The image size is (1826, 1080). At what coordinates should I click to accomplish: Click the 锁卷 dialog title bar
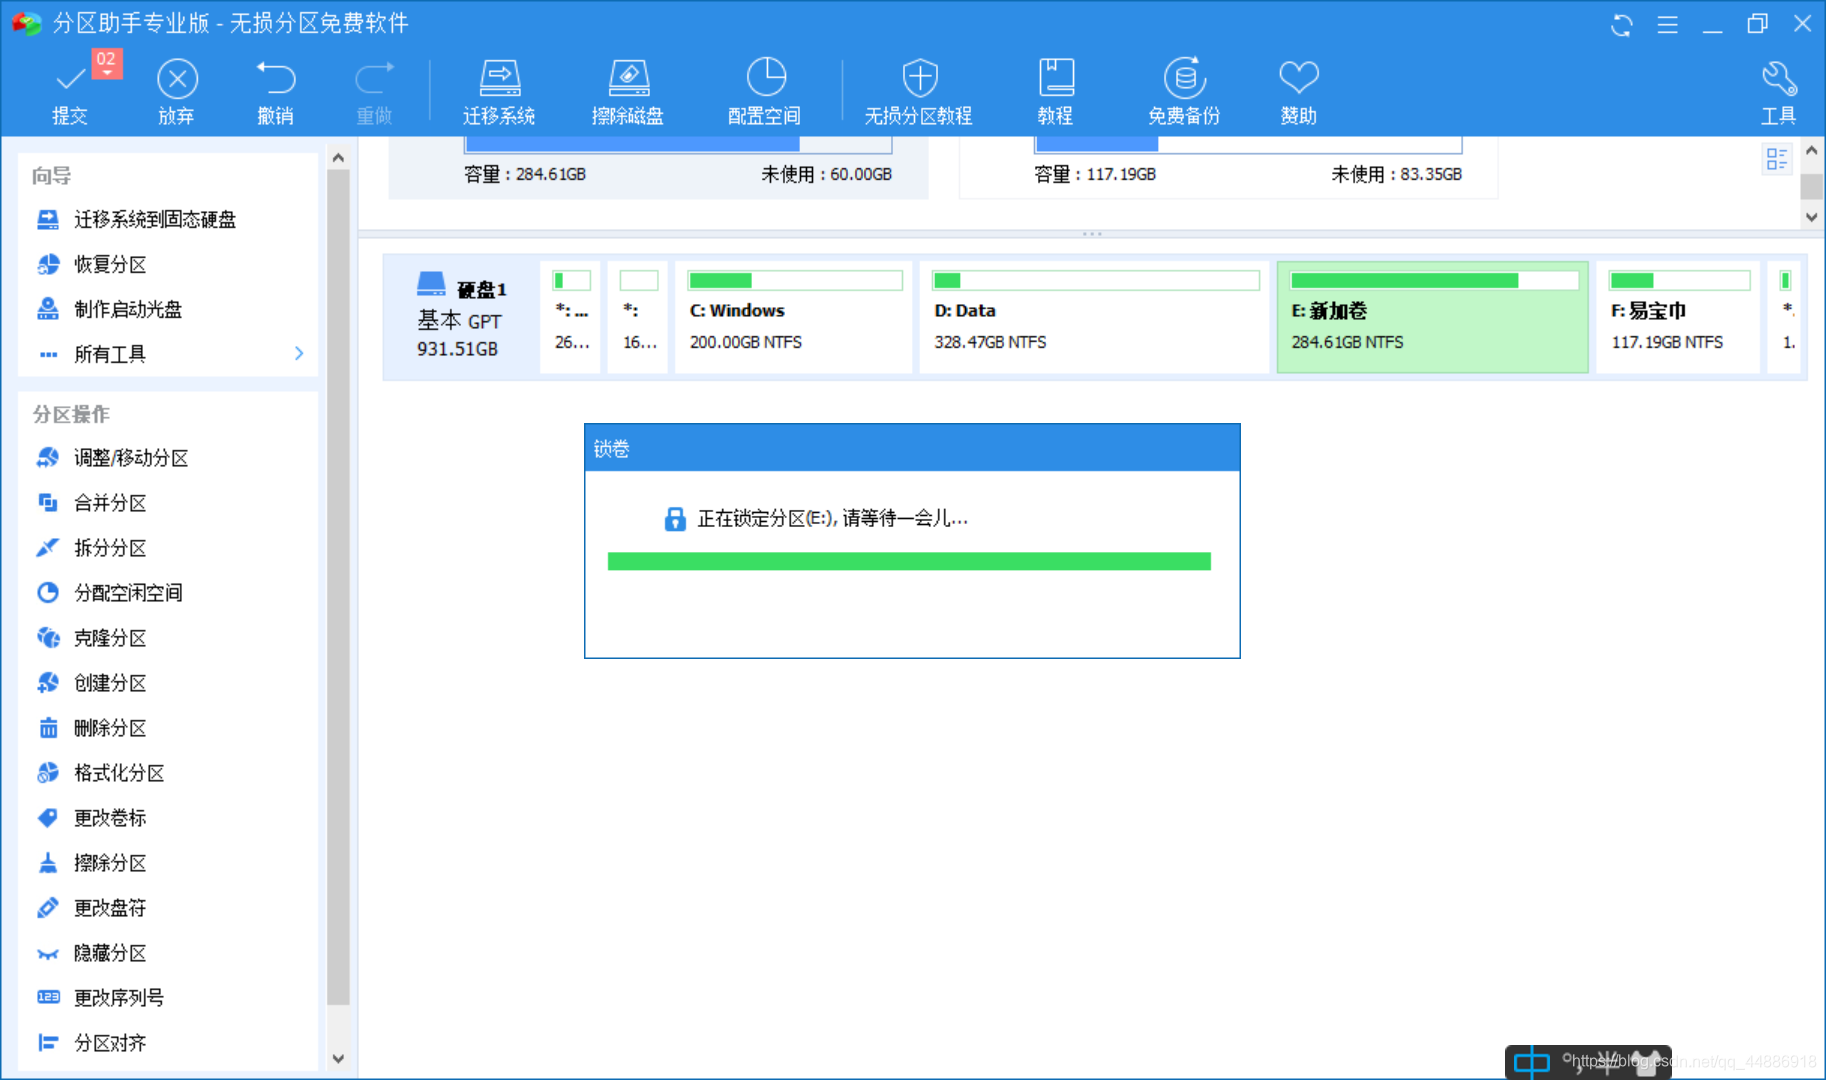point(912,448)
